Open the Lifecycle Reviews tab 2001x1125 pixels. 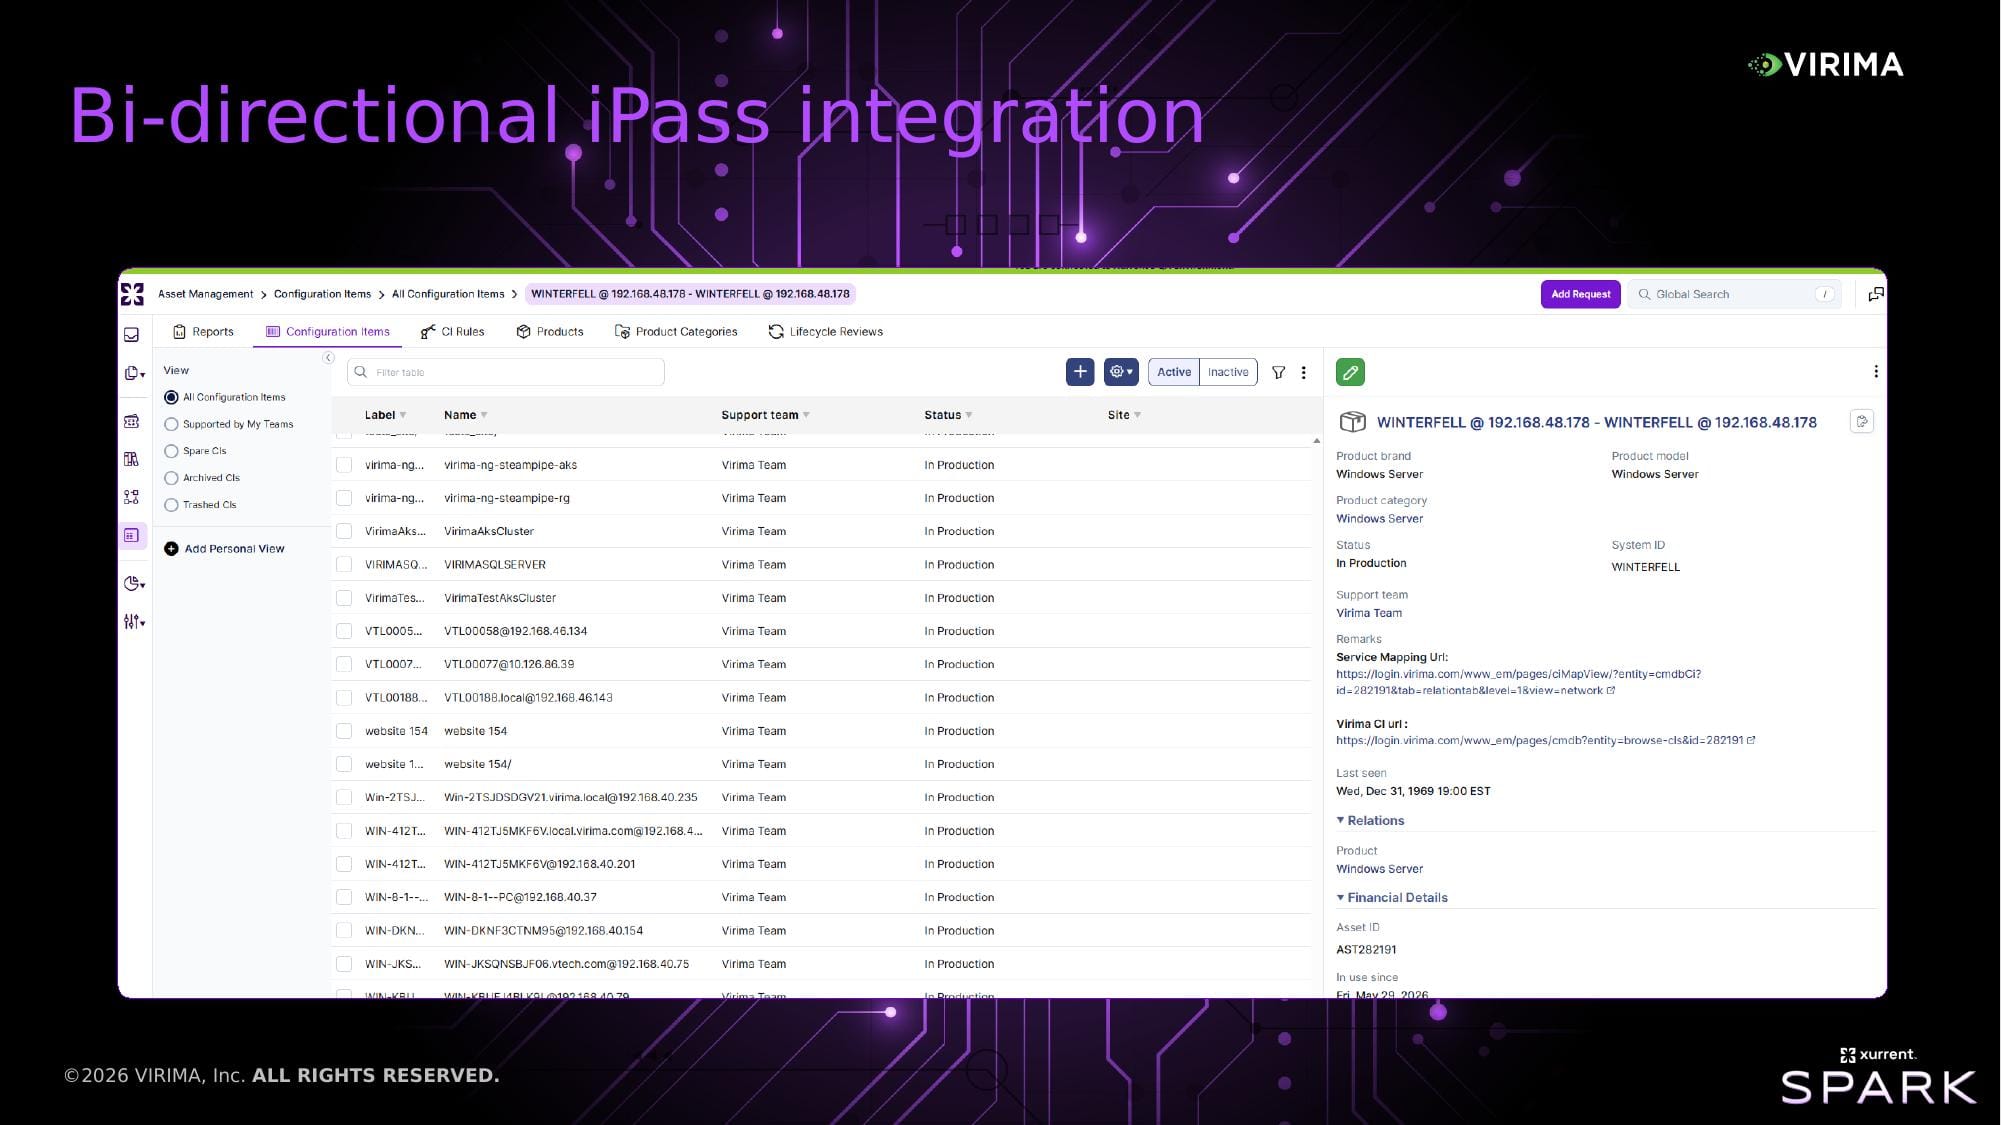coord(826,332)
